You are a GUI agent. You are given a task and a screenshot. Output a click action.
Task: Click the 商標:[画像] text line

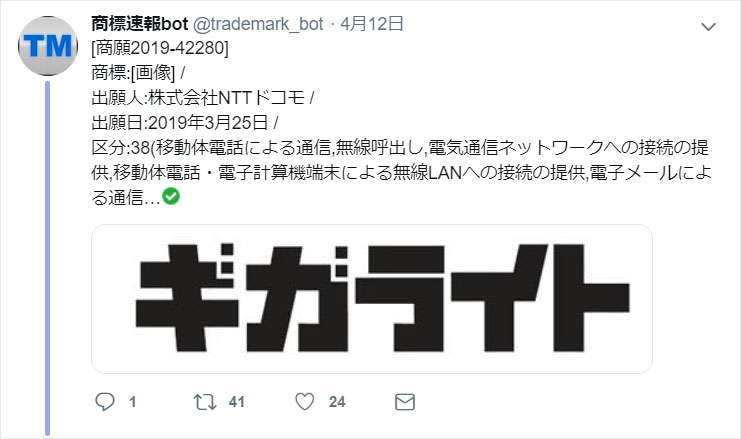[138, 73]
